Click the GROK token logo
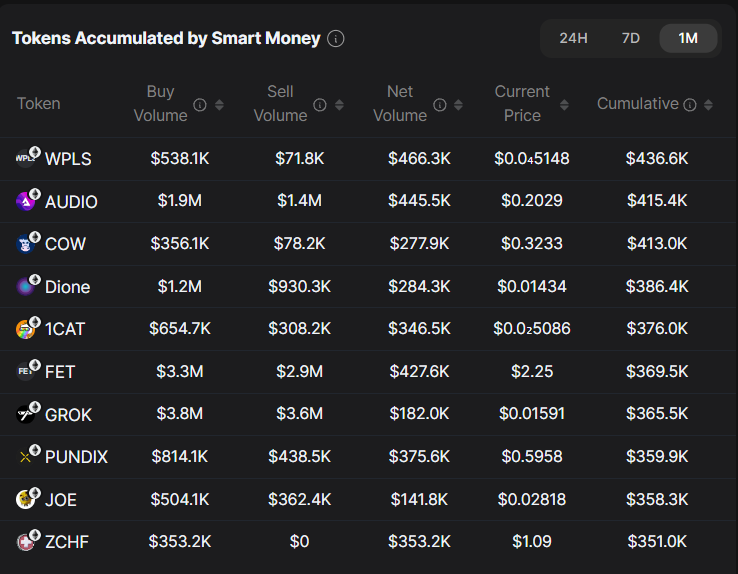 coord(27,413)
